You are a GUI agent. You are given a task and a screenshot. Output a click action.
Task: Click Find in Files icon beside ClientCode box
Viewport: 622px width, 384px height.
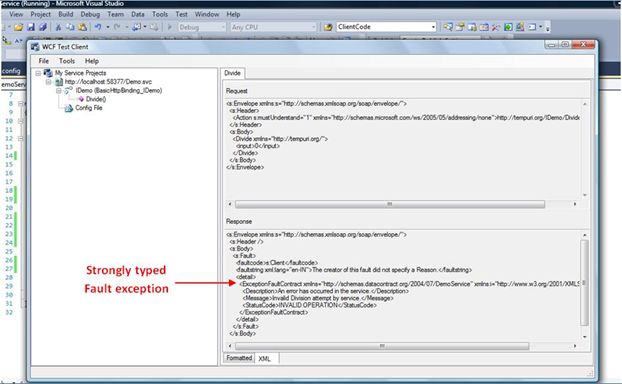point(328,27)
